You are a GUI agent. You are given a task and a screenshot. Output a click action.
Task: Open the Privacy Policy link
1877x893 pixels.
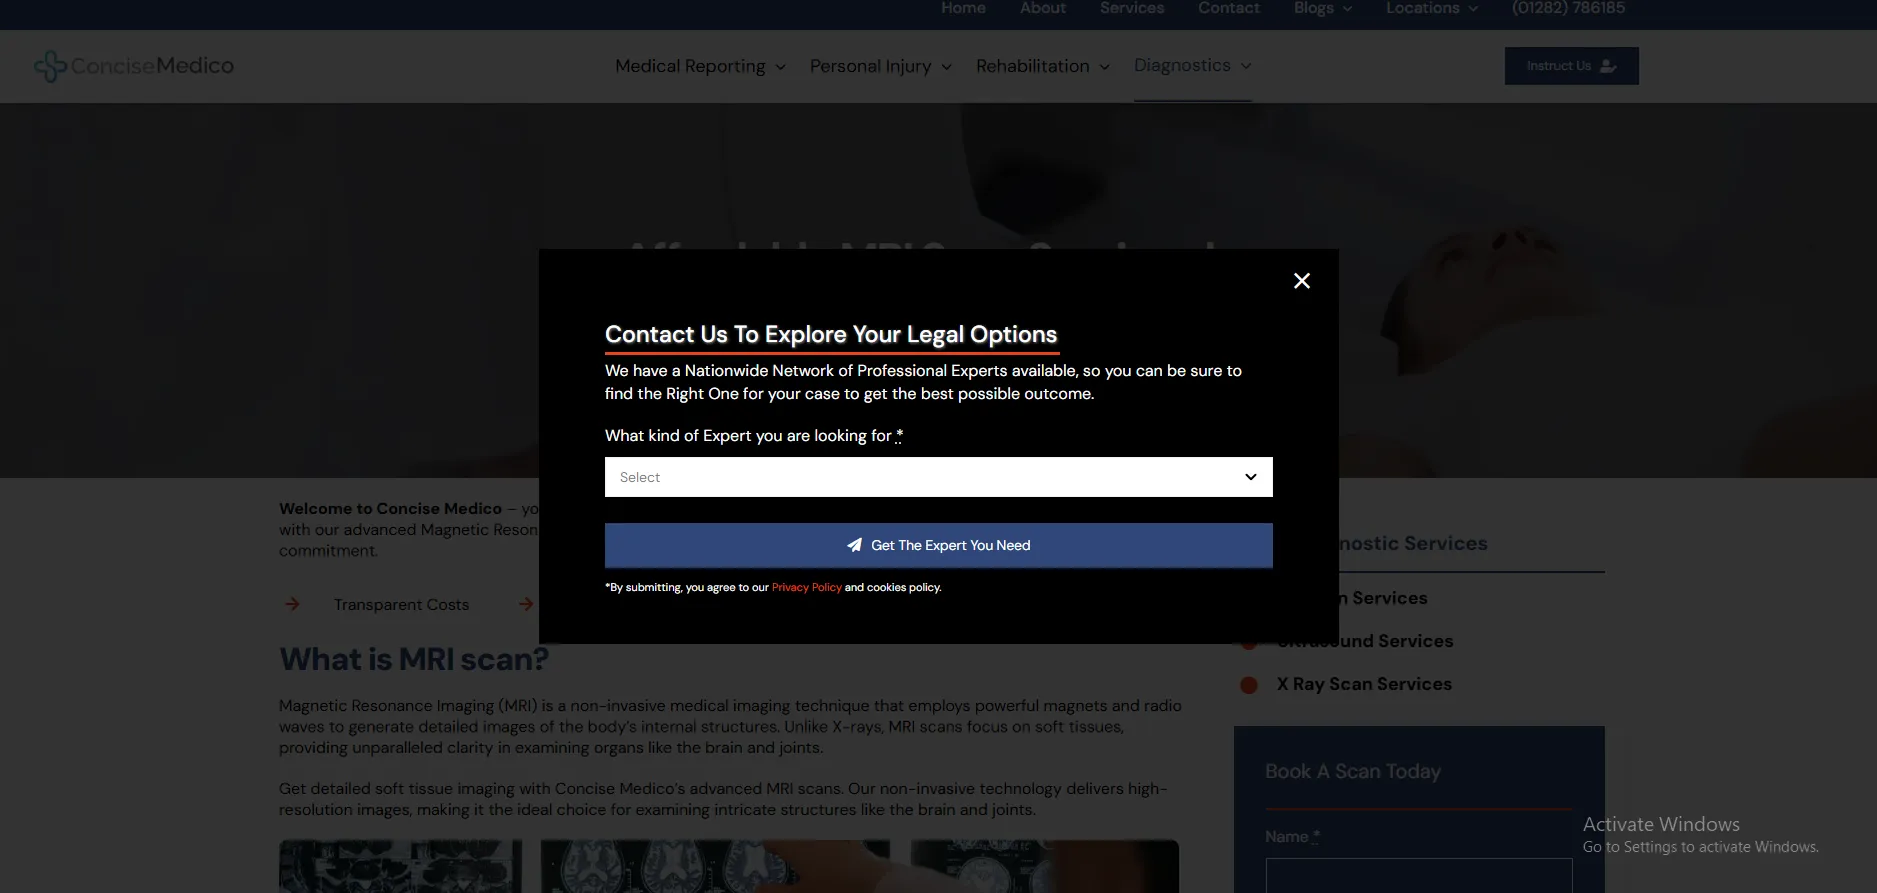click(806, 587)
